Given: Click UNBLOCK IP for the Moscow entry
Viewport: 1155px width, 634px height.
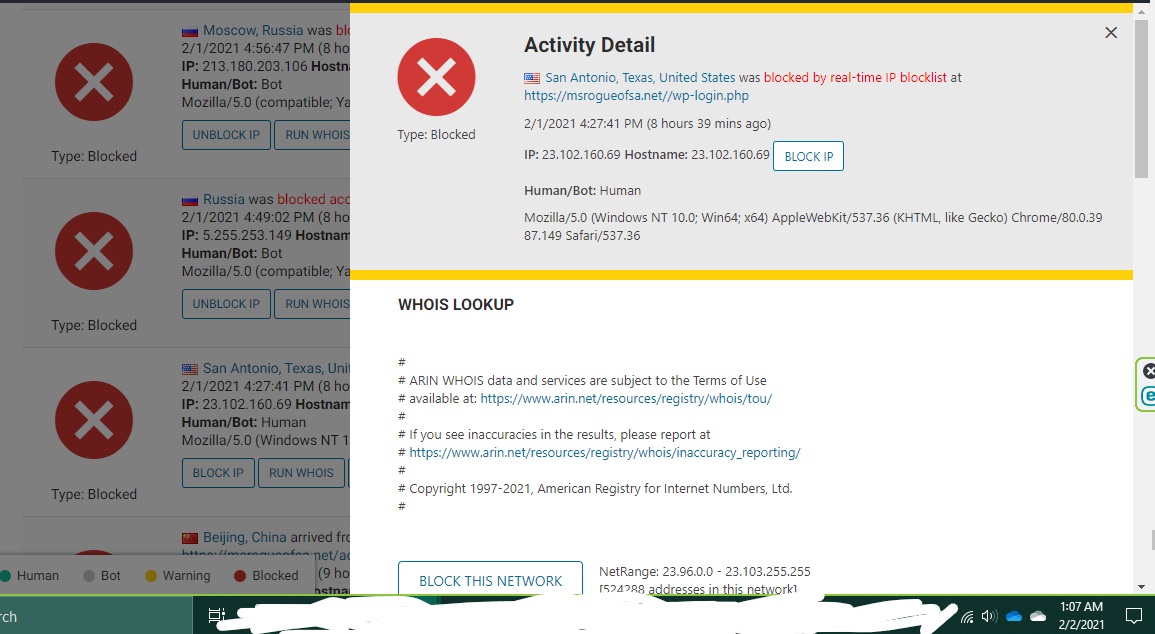Looking at the screenshot, I should pyautogui.click(x=226, y=135).
